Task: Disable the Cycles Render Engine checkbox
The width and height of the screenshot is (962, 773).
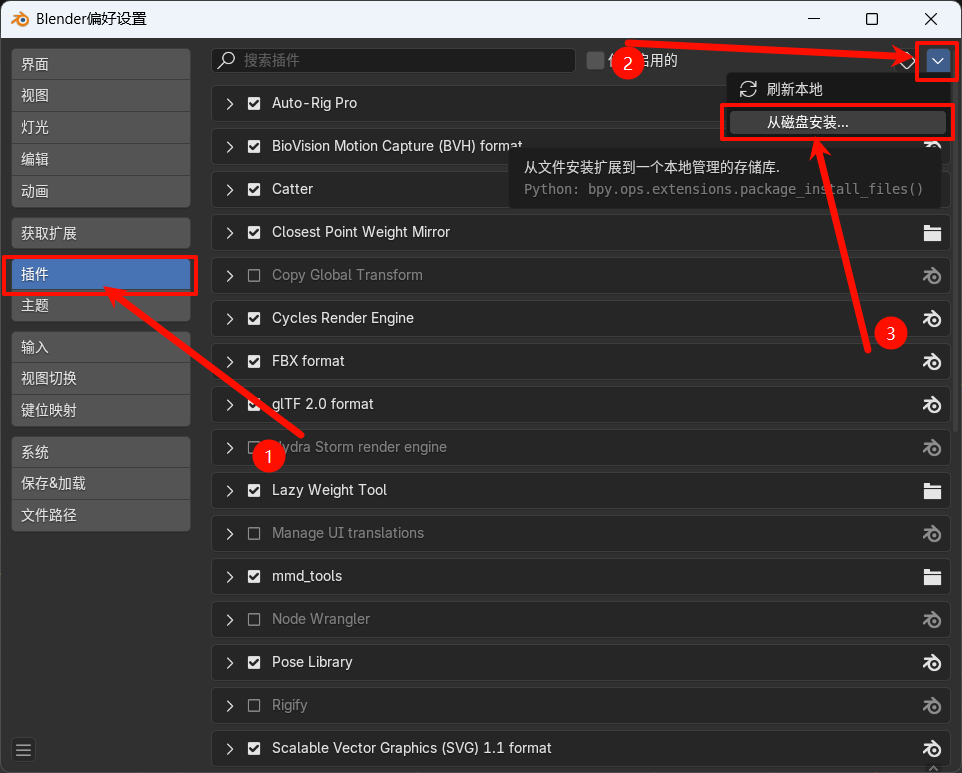Action: pyautogui.click(x=254, y=318)
